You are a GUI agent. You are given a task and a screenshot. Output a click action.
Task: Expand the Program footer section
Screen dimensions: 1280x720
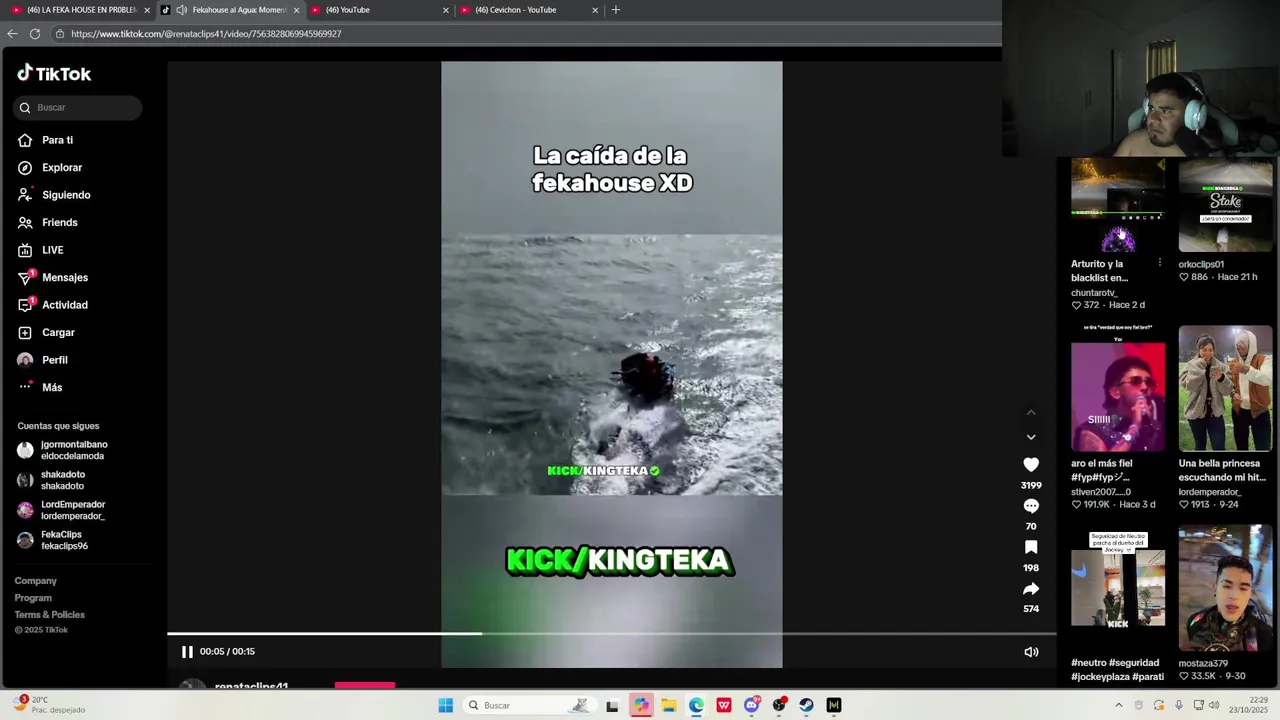33,598
